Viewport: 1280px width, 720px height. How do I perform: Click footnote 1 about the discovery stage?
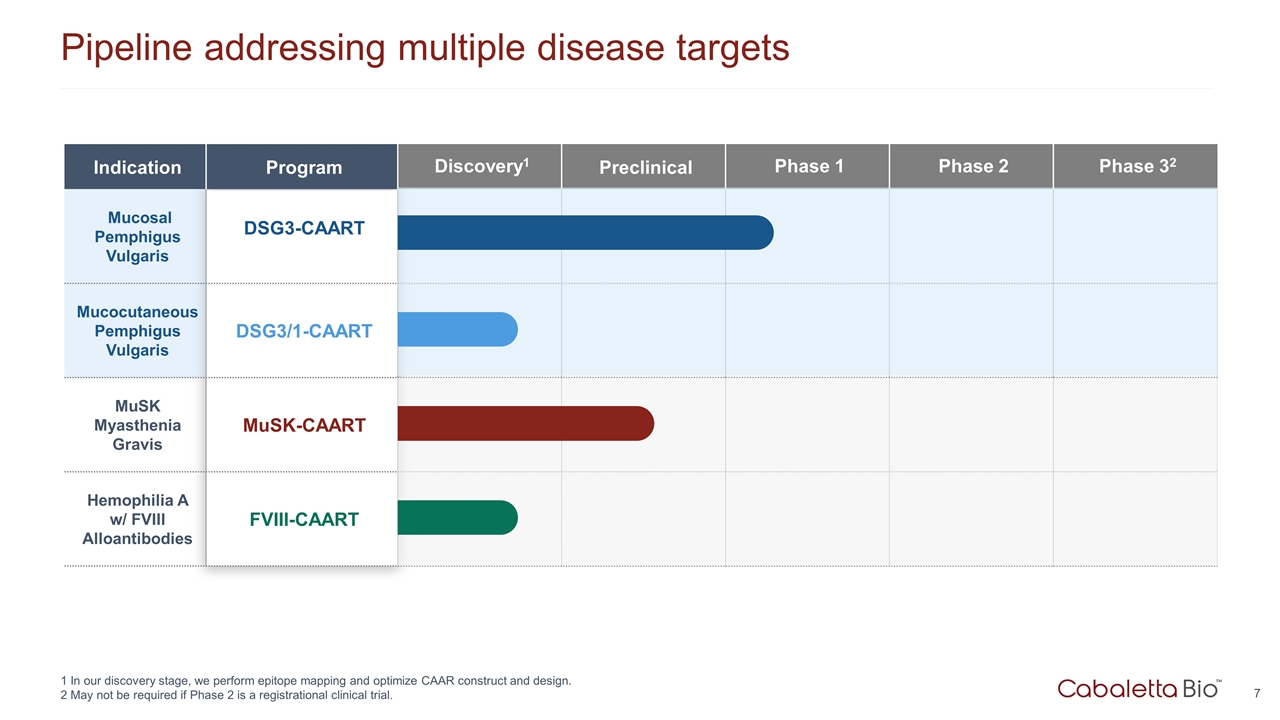(316, 681)
